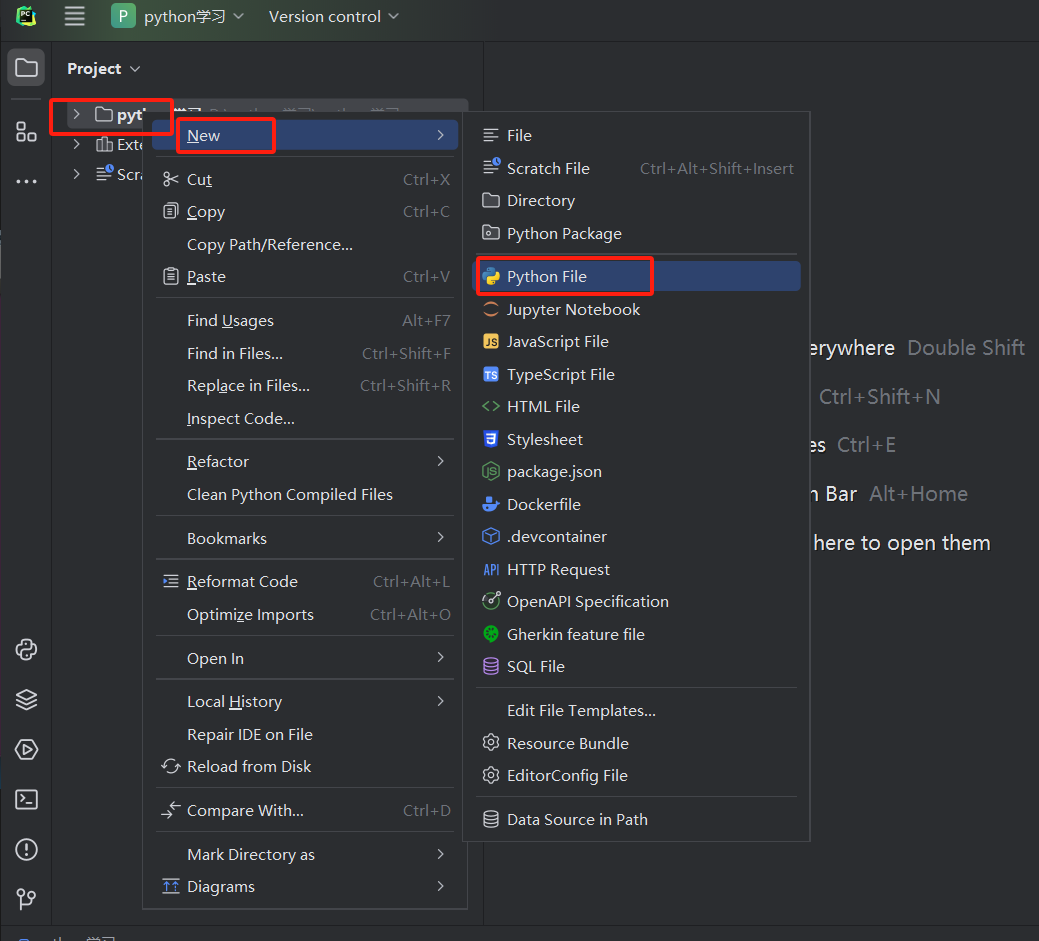Image resolution: width=1039 pixels, height=941 pixels.
Task: Open the Git version control tool window
Action: [27, 899]
